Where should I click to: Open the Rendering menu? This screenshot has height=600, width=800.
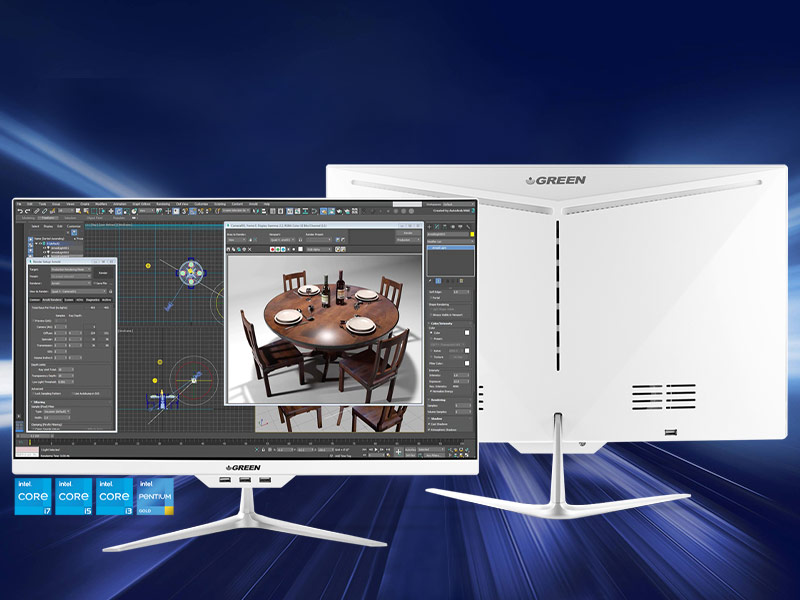(163, 204)
